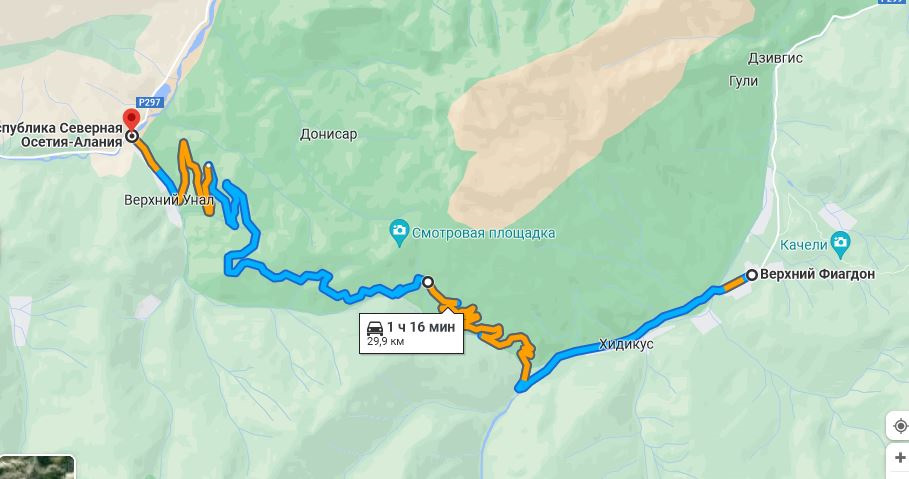
Task: Select the Верхний Унал place label
Action: coord(169,200)
